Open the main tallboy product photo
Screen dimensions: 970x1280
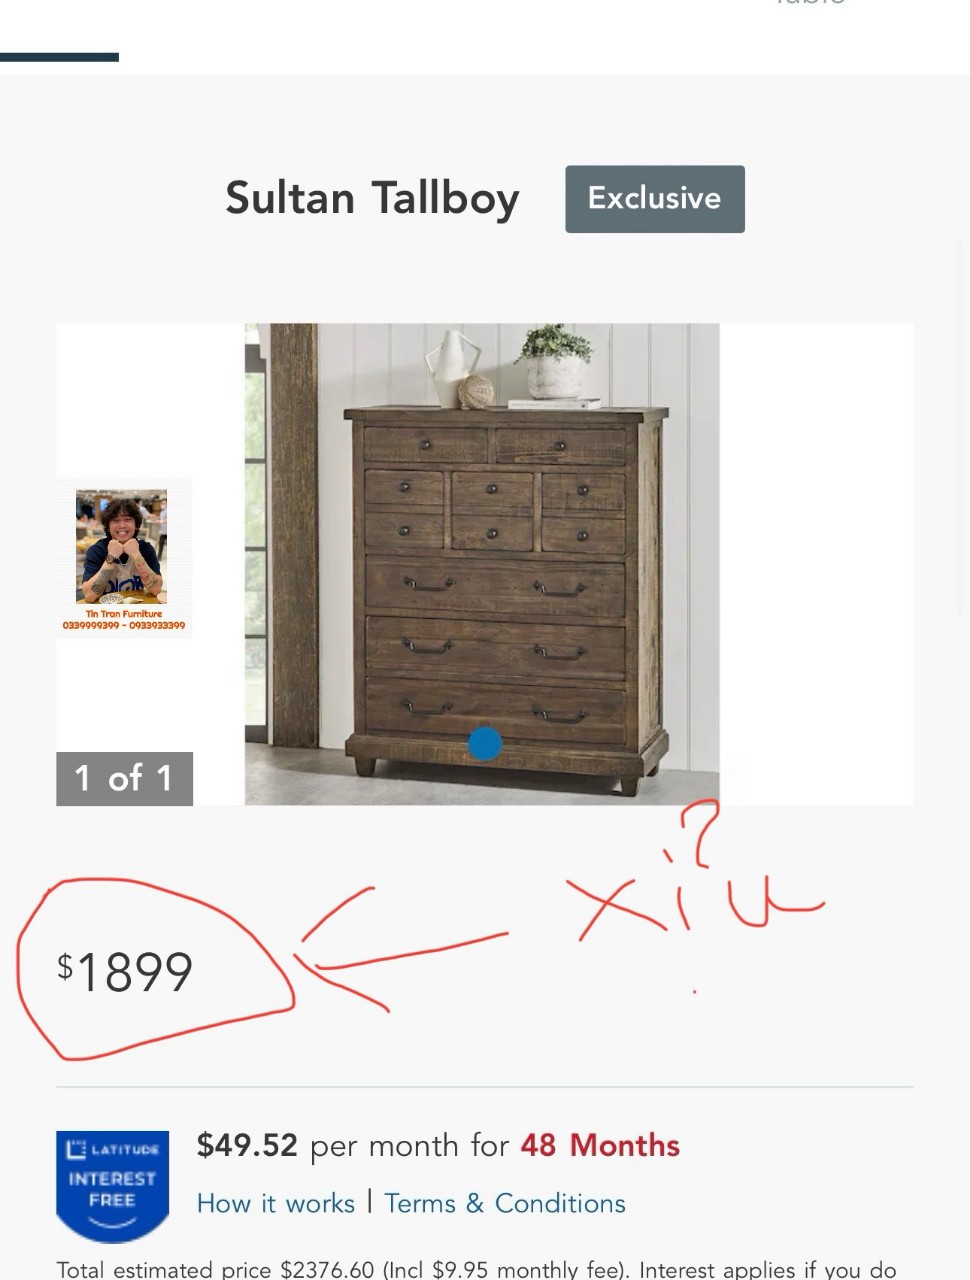482,564
